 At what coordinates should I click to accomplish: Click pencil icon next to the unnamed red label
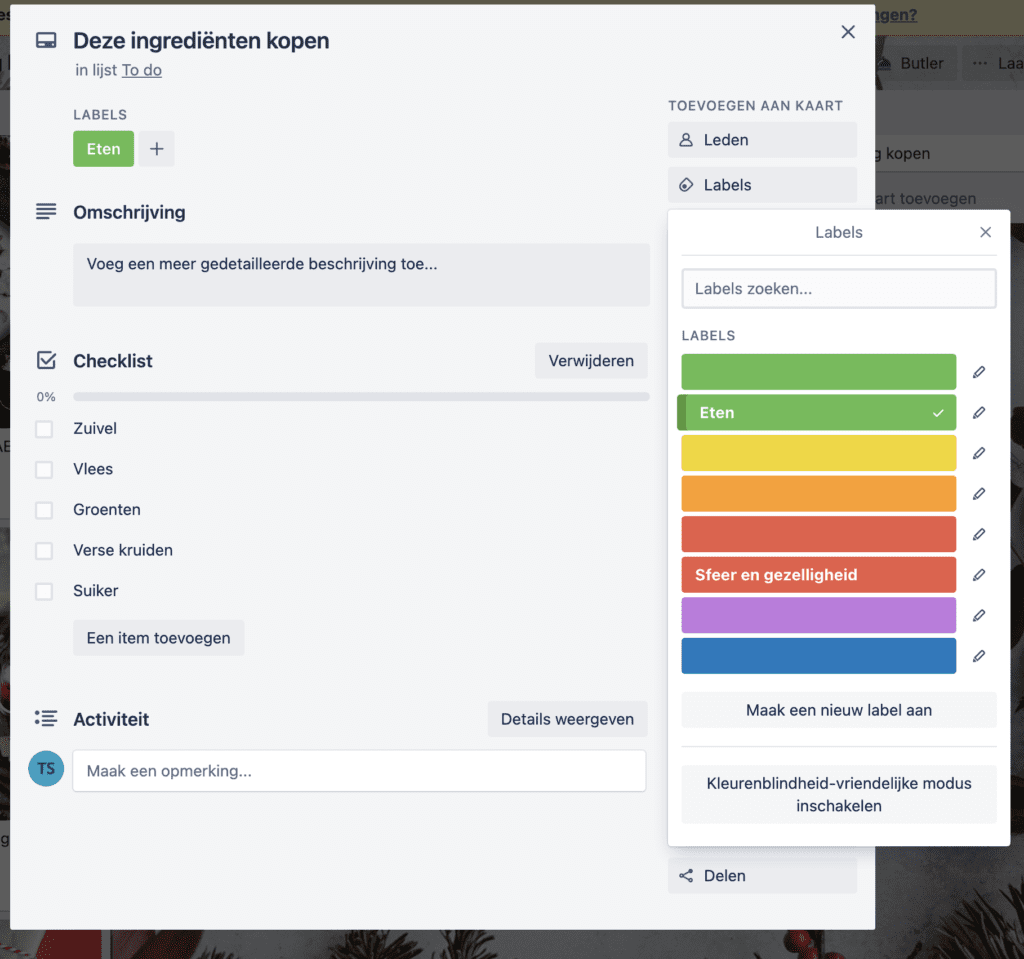[978, 534]
